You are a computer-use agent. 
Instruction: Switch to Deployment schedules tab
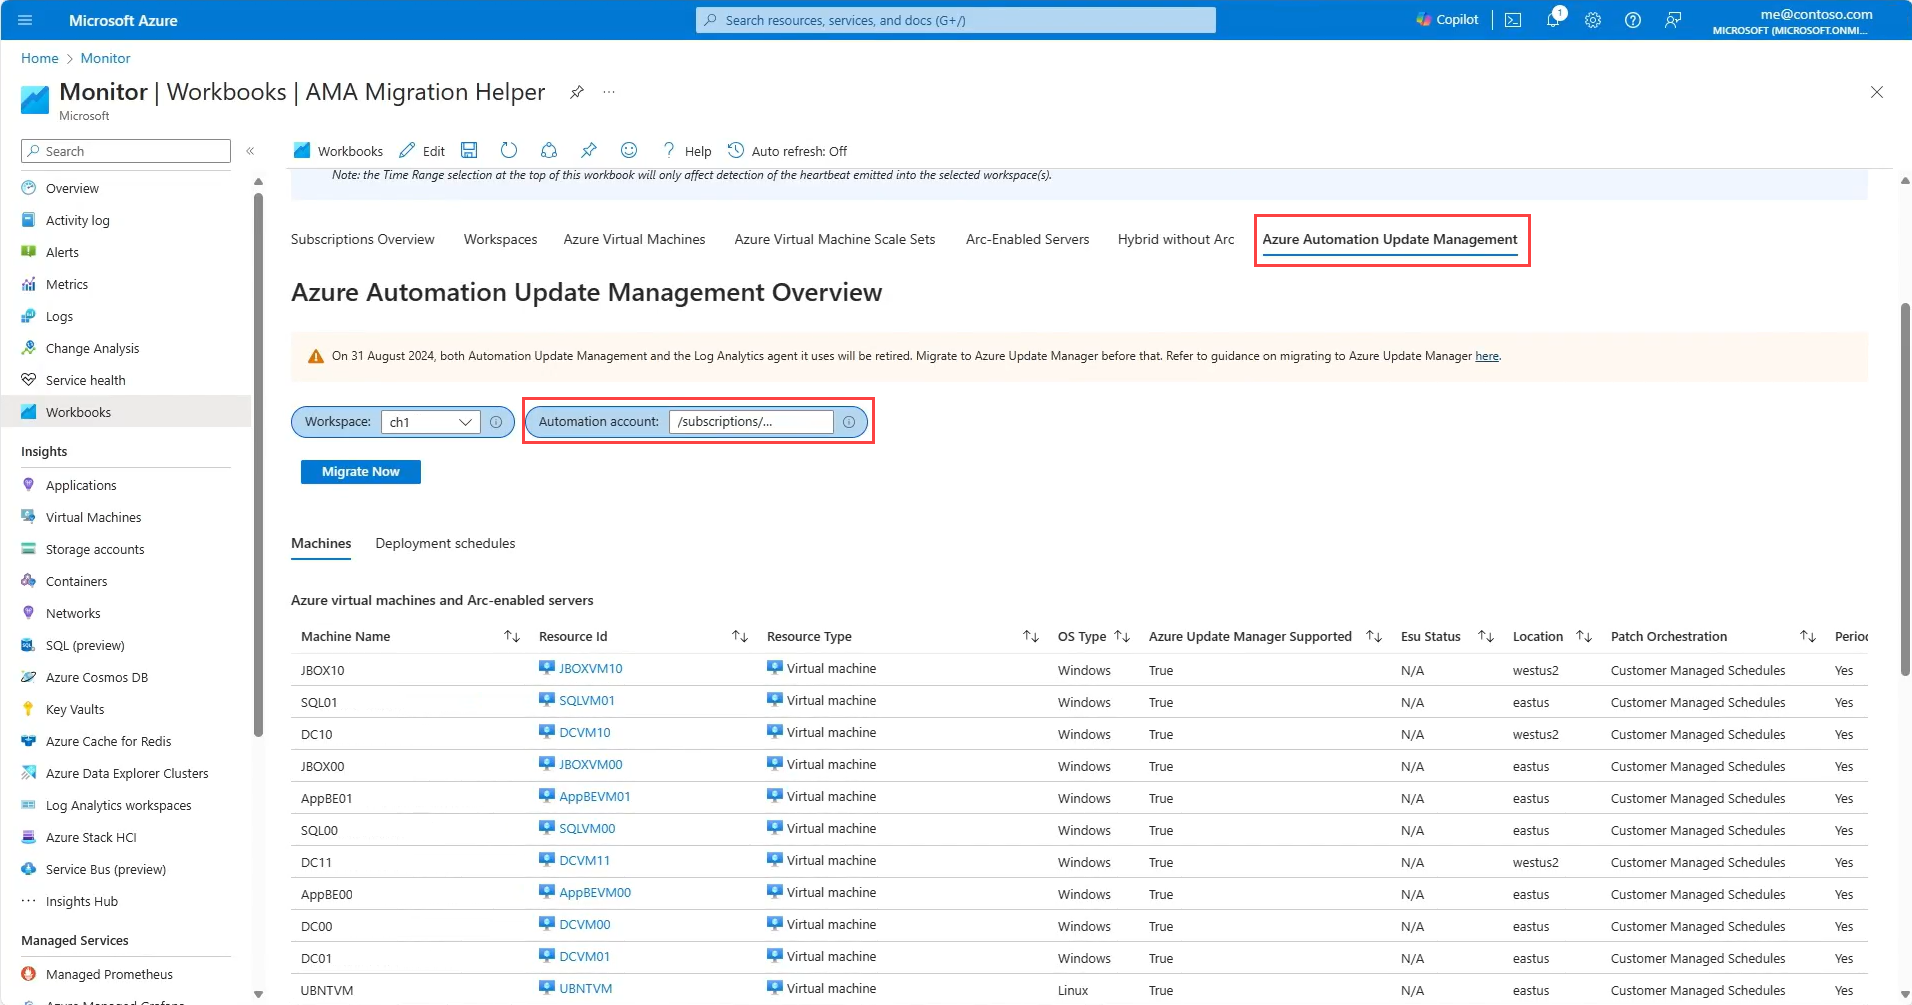pyautogui.click(x=445, y=544)
